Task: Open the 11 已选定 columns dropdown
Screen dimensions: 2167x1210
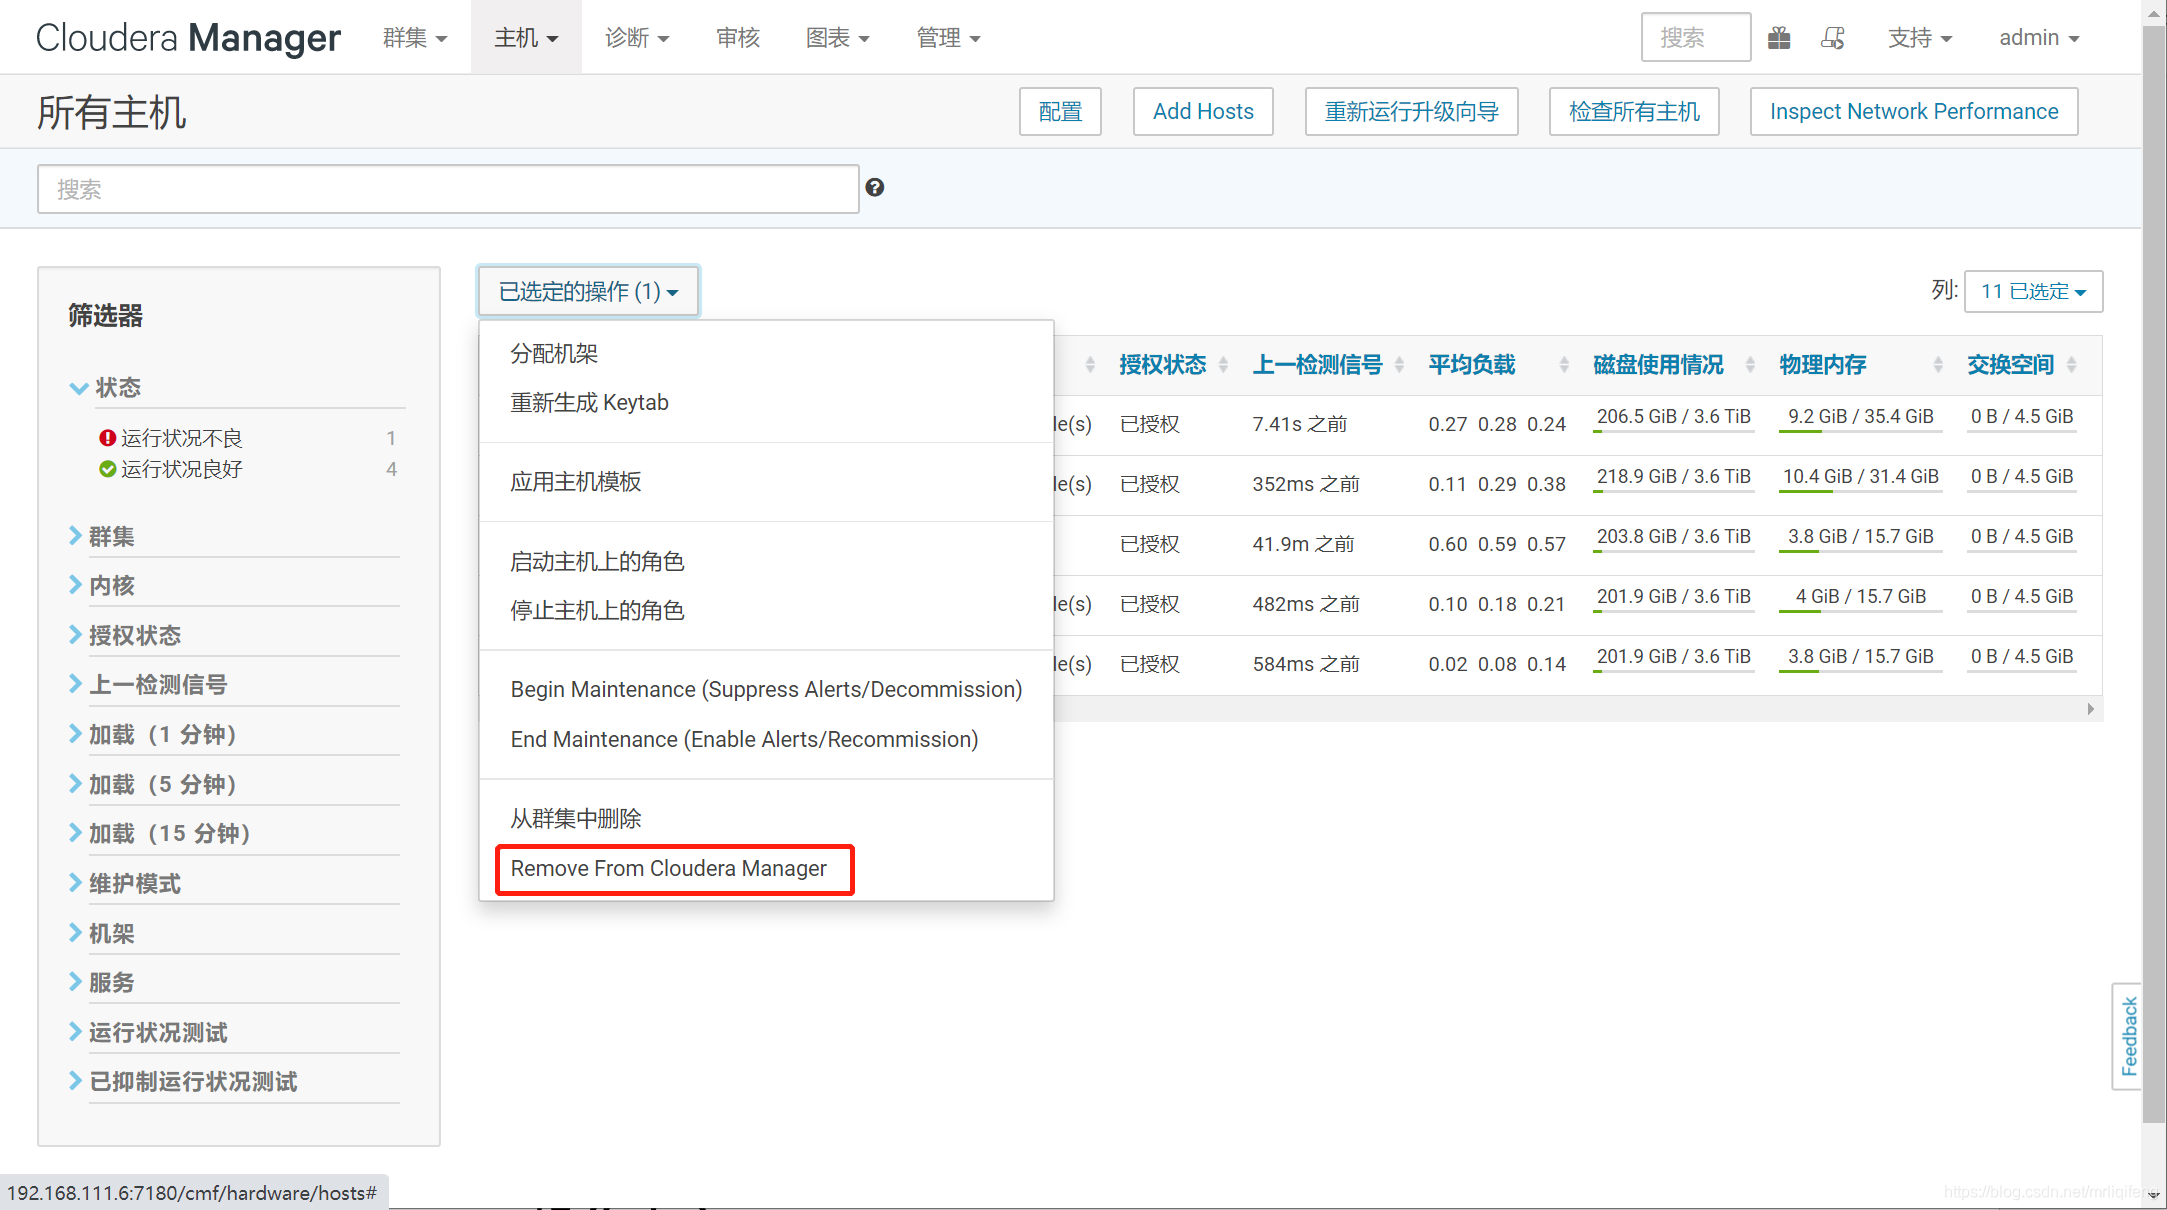Action: tap(2033, 291)
